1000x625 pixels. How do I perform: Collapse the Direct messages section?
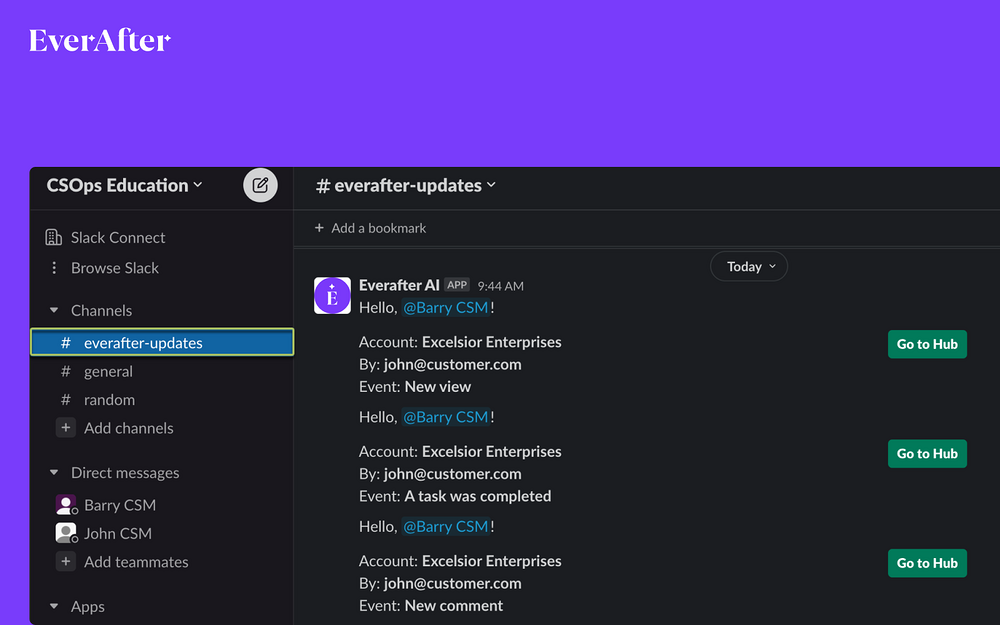[x=54, y=473]
